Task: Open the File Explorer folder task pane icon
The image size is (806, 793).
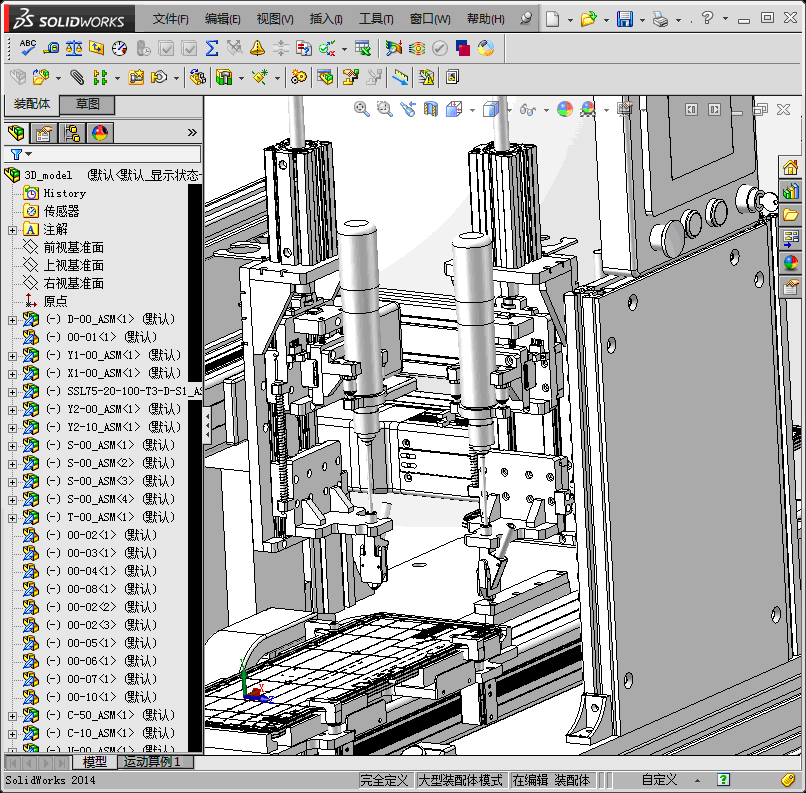Action: pyautogui.click(x=790, y=215)
